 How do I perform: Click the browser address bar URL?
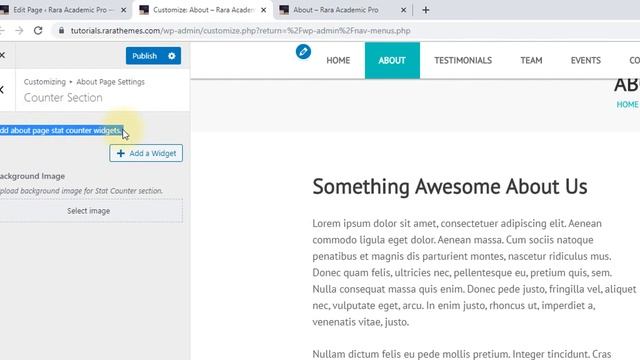240,31
